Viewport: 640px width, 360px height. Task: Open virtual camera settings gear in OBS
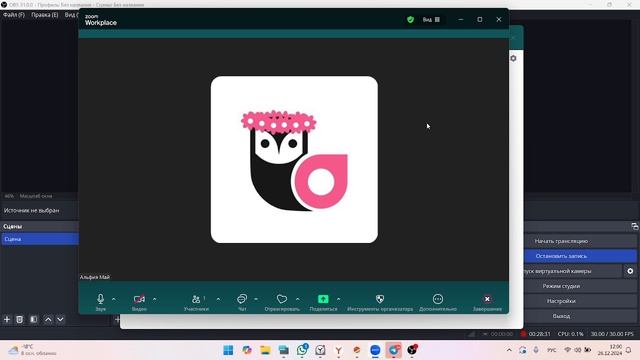click(630, 271)
